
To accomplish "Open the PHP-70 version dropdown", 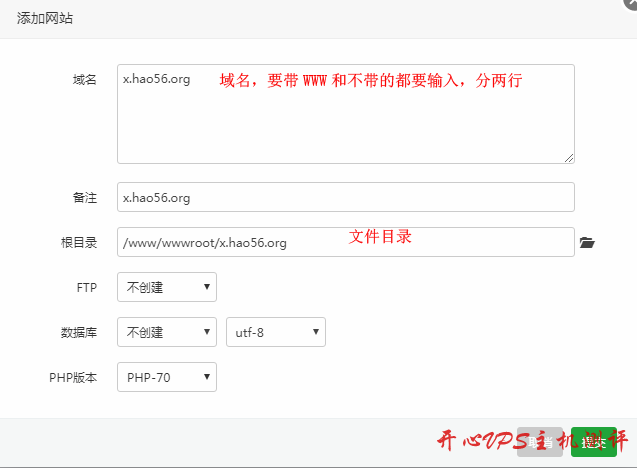I will tap(167, 377).
